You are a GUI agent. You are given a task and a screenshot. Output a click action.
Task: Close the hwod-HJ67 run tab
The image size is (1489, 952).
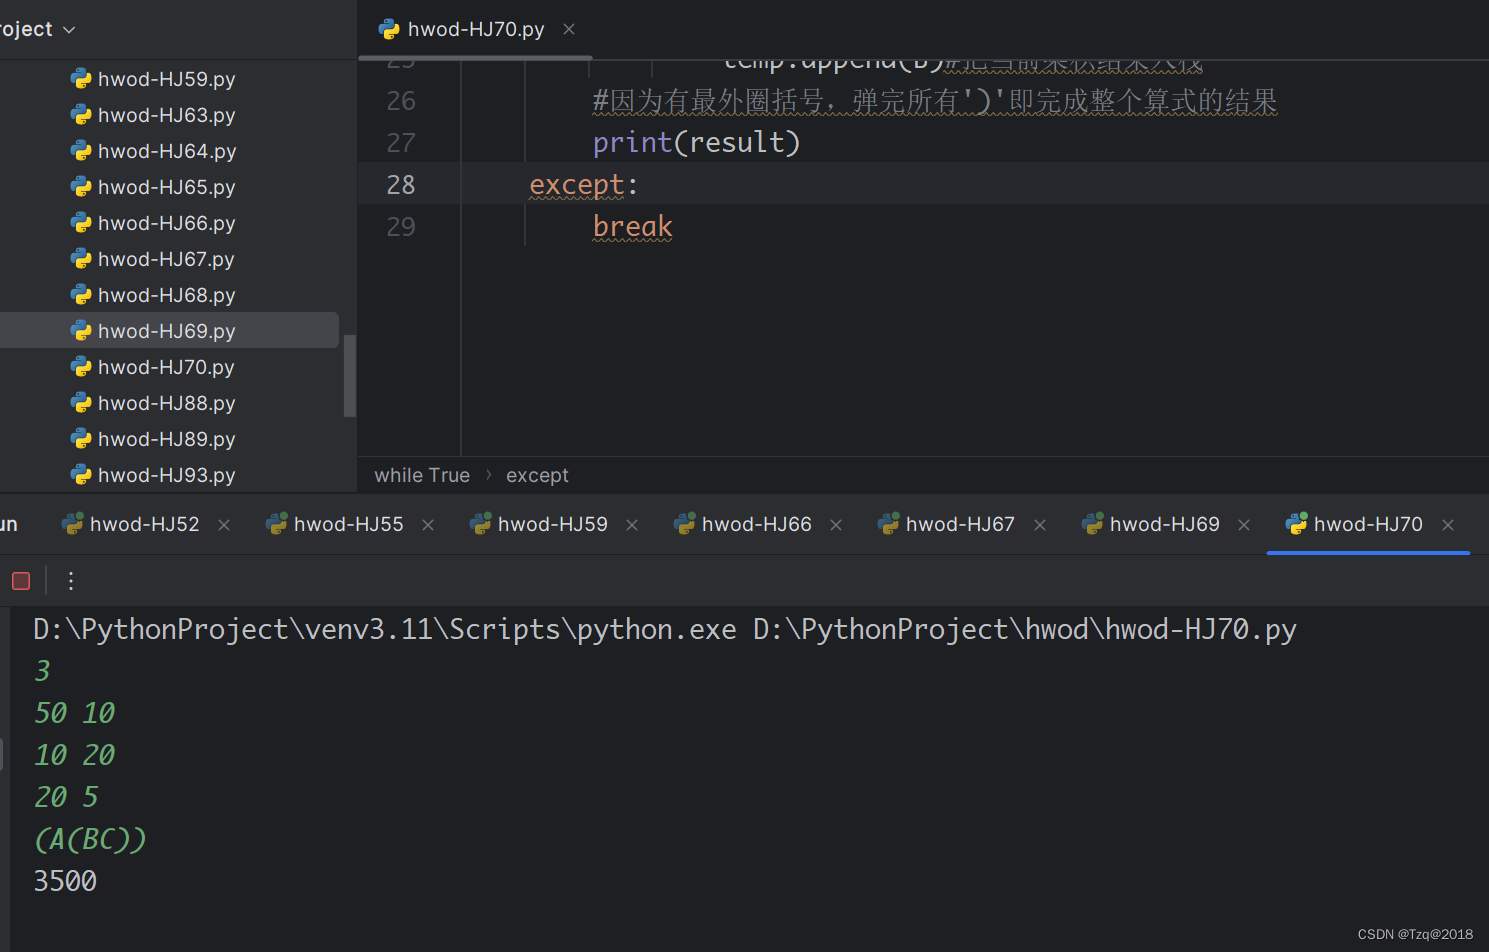(x=1040, y=525)
